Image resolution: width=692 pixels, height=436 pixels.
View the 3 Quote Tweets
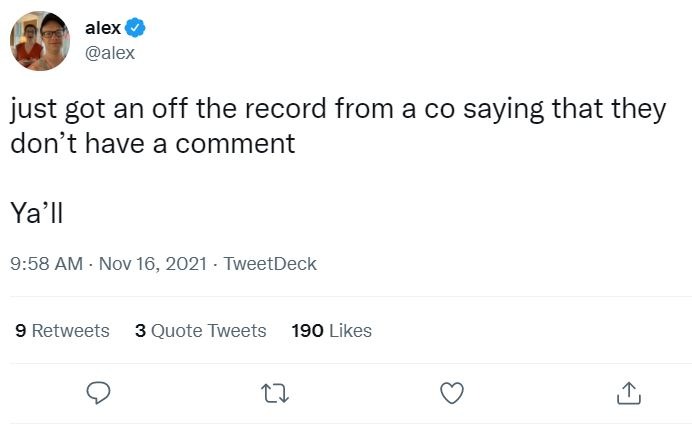coord(201,331)
